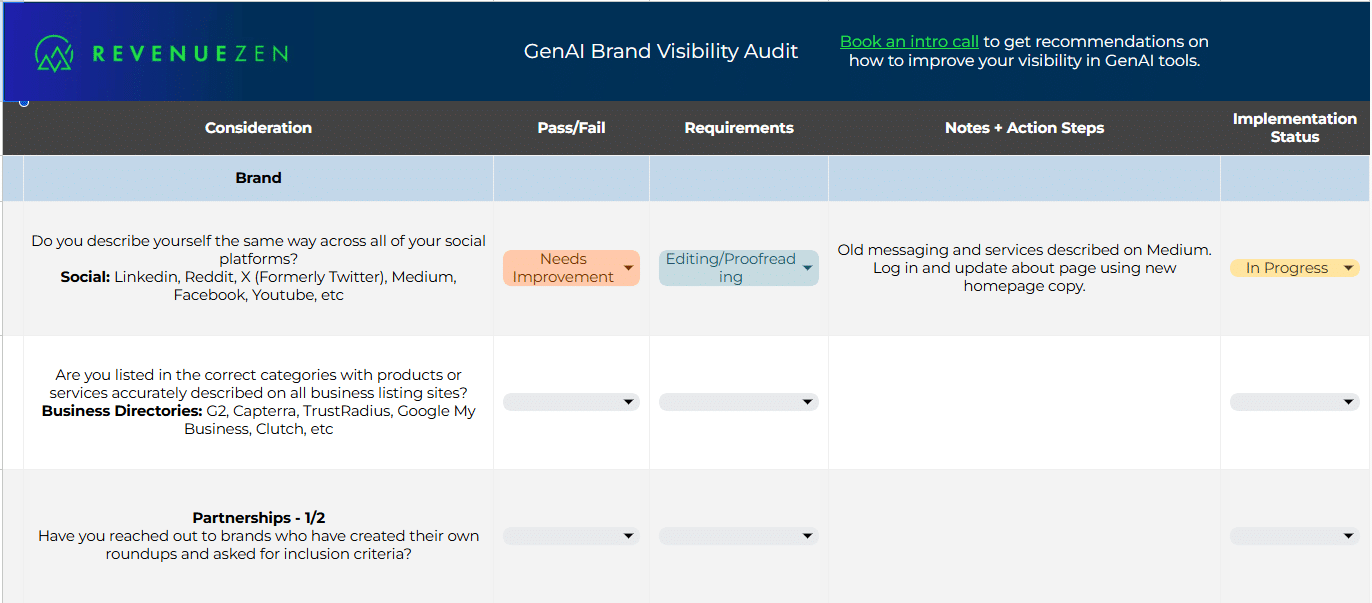Open the Book an intro call link
This screenshot has width=1372, height=603.
909,42
